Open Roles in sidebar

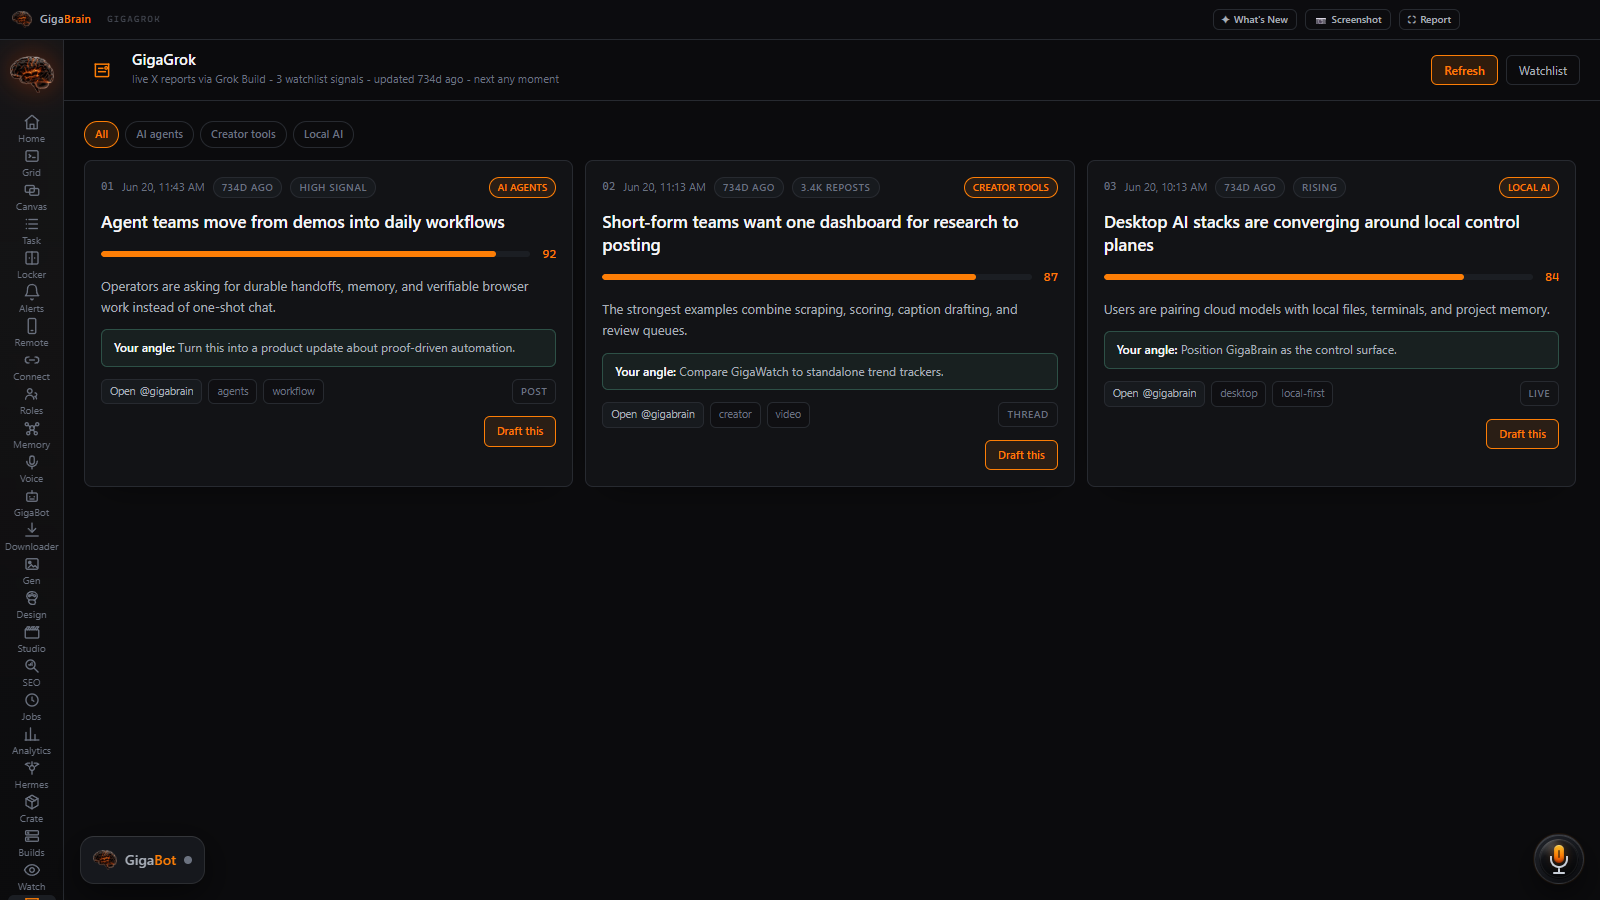[x=31, y=400]
